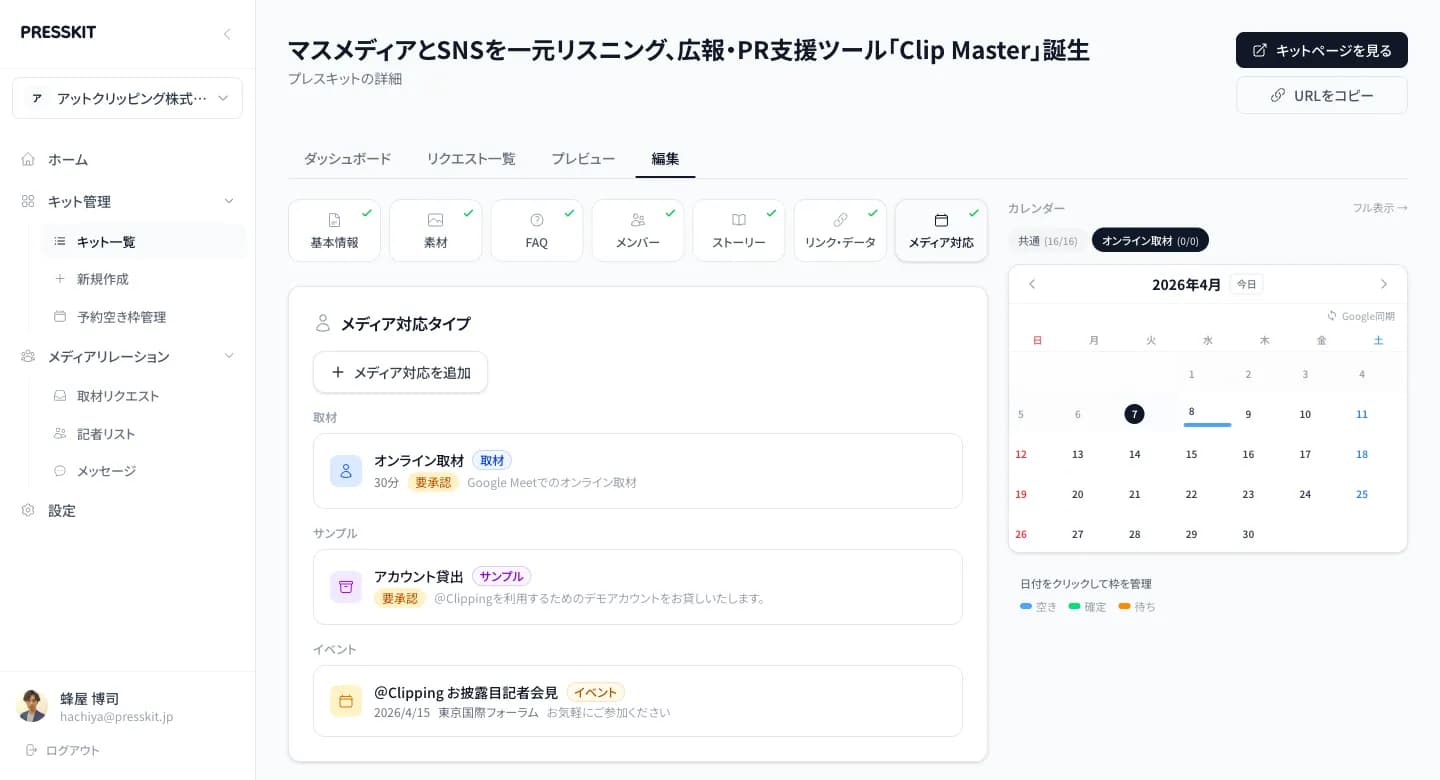The width and height of the screenshot is (1440, 780).
Task: Click the 2026年4月 month title
Action: [x=1186, y=284]
